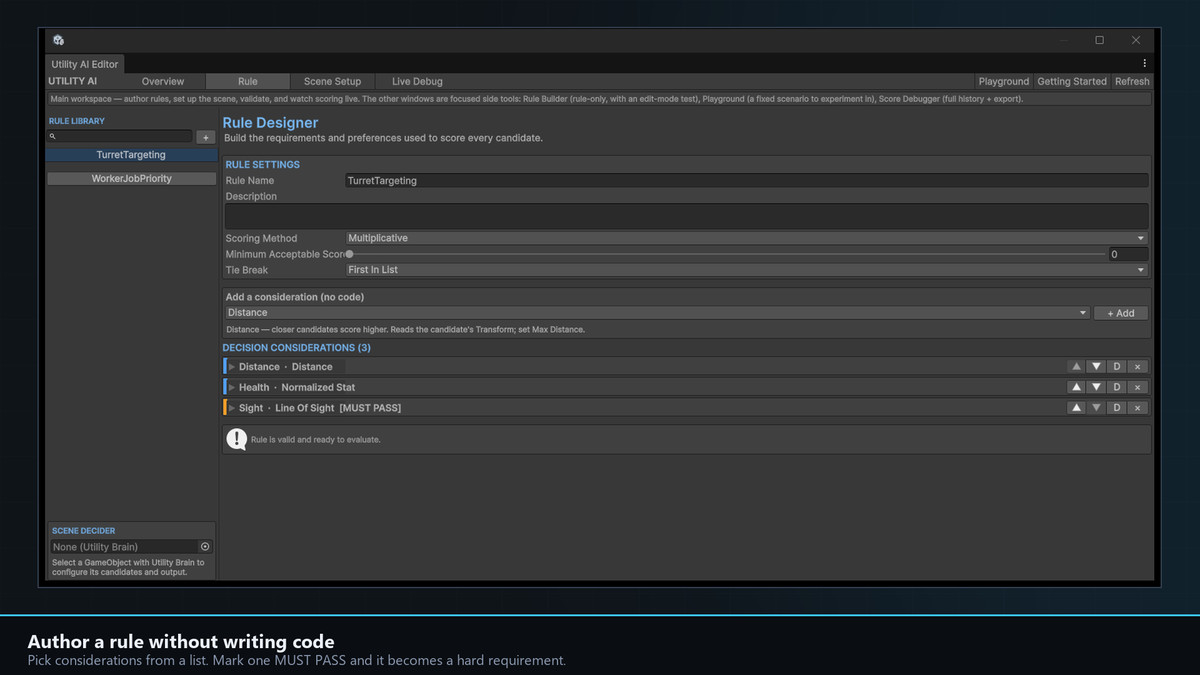This screenshot has width=1200, height=675.
Task: Click the Unity icon in title bar
Action: (59, 40)
